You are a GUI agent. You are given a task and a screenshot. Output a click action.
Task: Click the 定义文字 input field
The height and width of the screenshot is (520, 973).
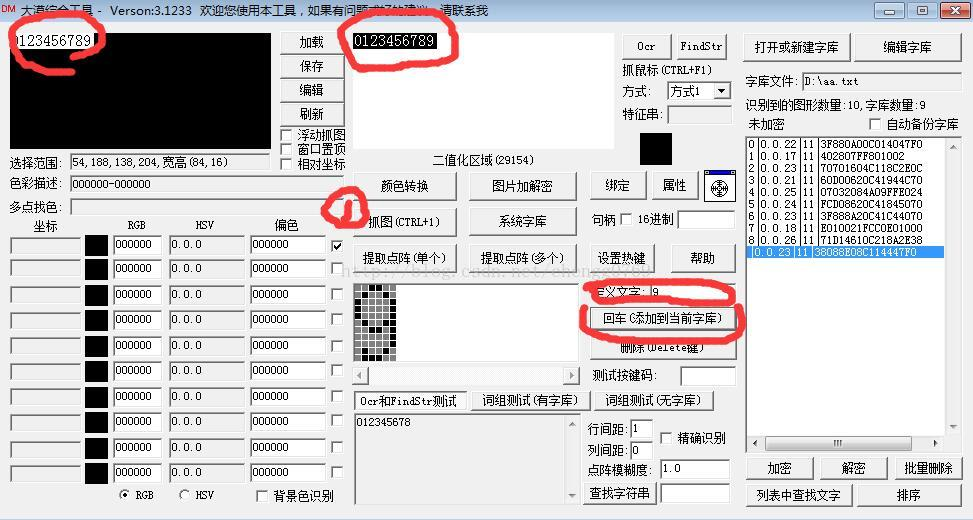[x=690, y=292]
